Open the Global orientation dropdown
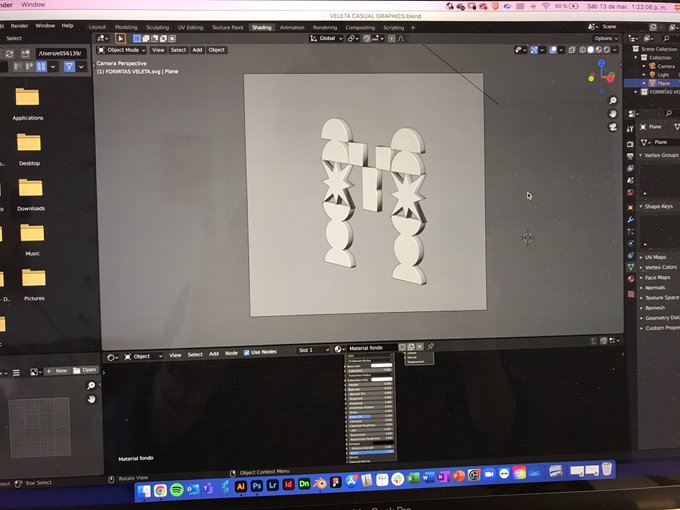This screenshot has height=510, width=680. (x=326, y=39)
